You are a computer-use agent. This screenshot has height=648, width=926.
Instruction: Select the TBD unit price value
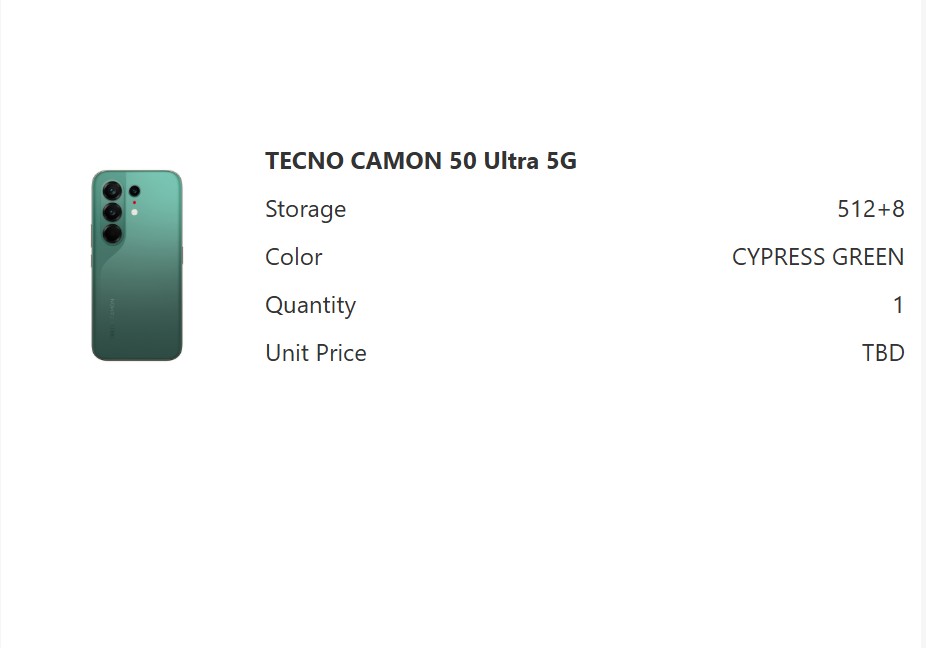[882, 353]
